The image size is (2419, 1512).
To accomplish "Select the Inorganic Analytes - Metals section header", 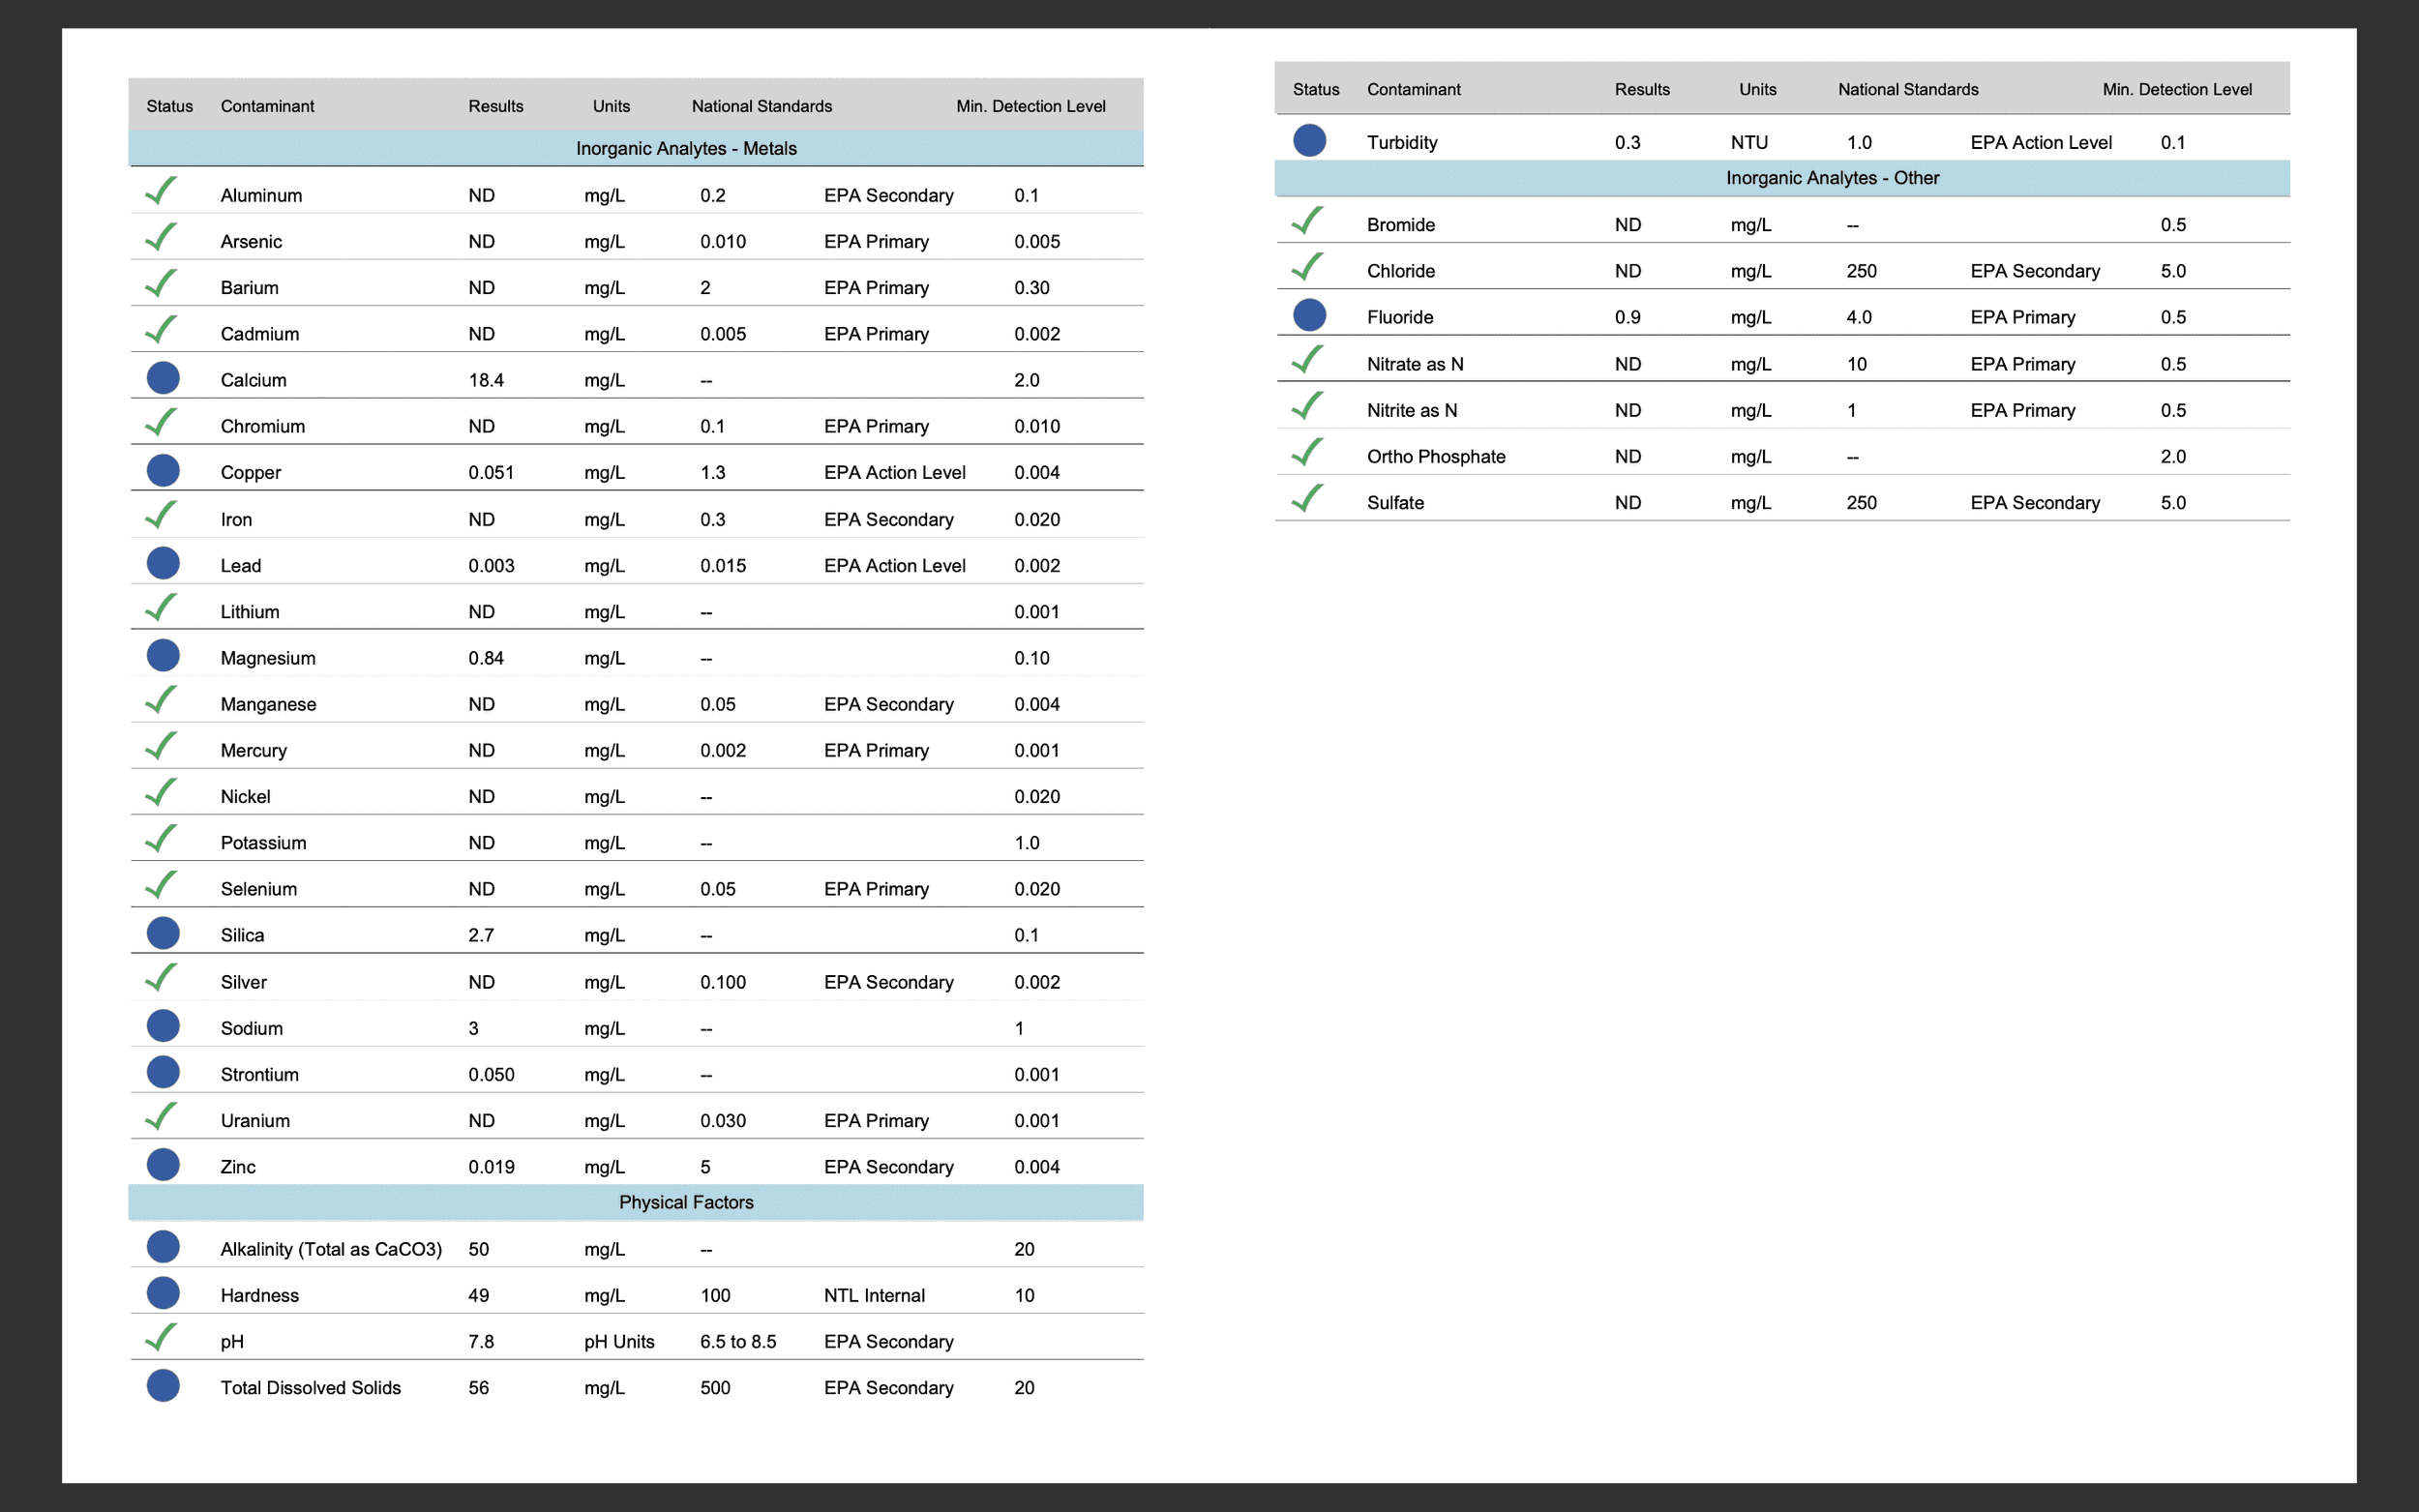I will pos(686,148).
